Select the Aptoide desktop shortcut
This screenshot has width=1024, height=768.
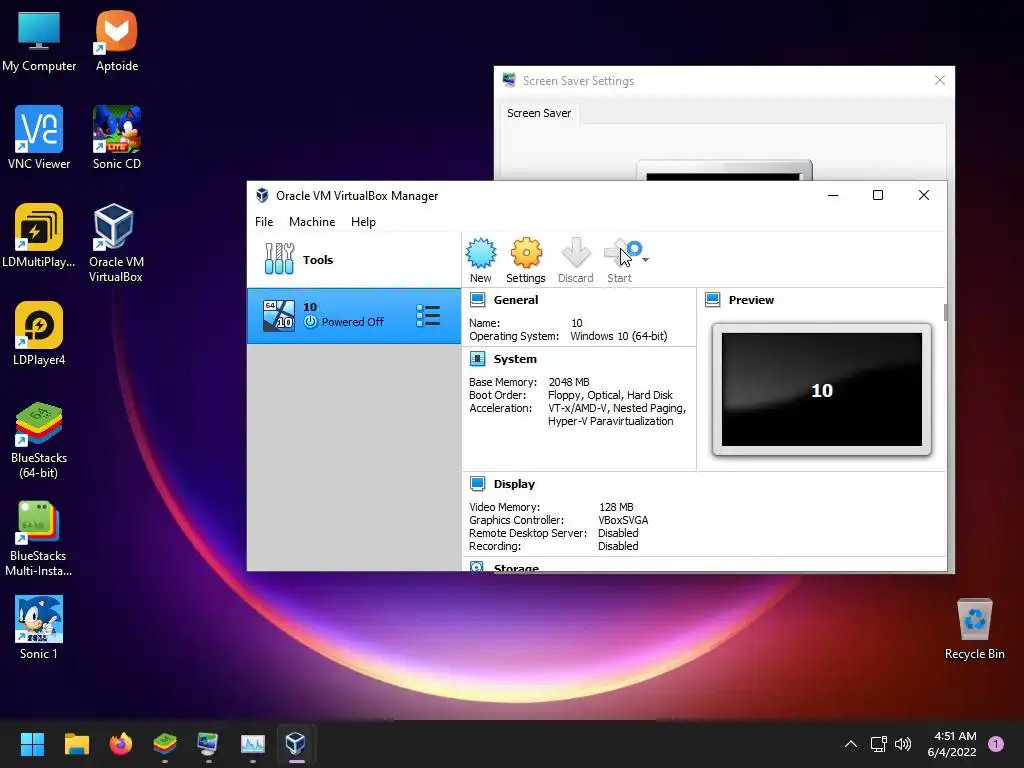pyautogui.click(x=117, y=42)
